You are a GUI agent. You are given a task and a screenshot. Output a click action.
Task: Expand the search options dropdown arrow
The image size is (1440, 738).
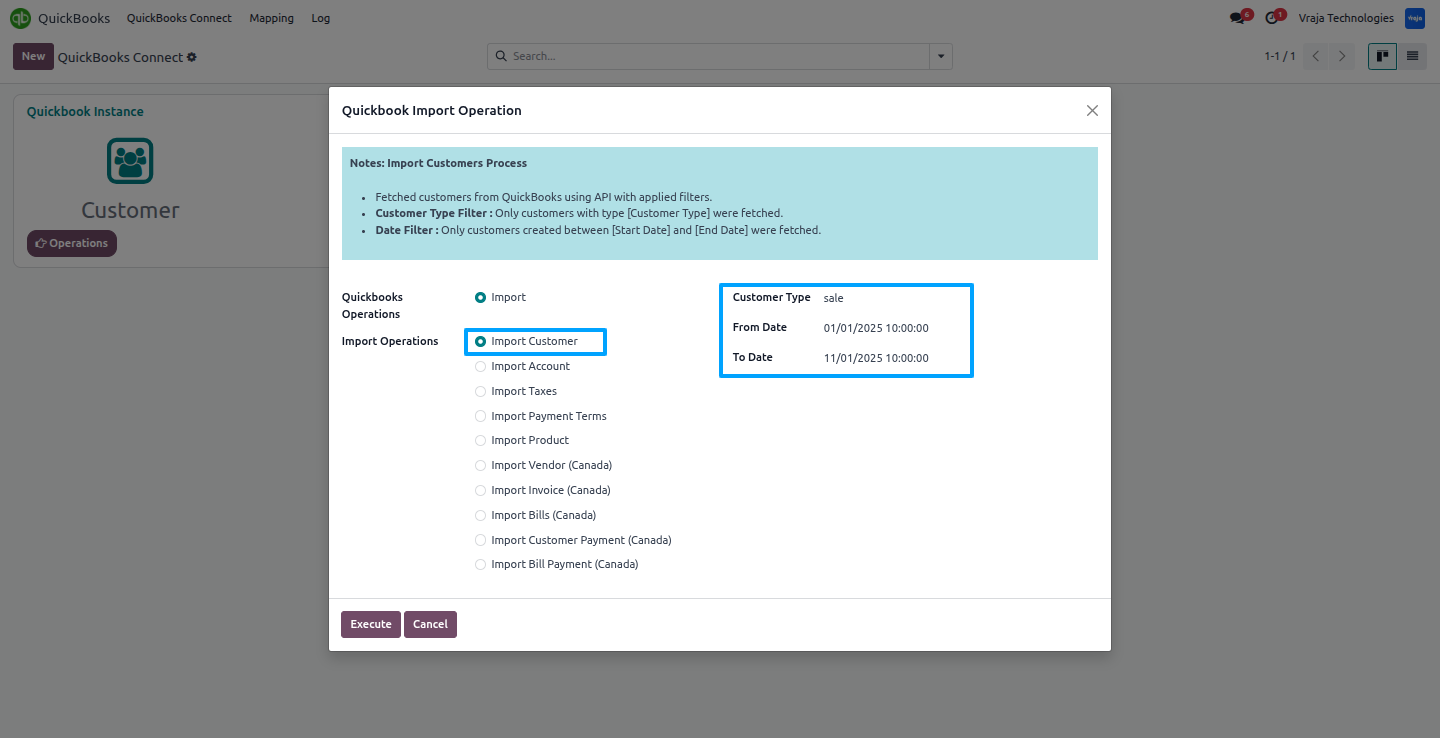941,56
